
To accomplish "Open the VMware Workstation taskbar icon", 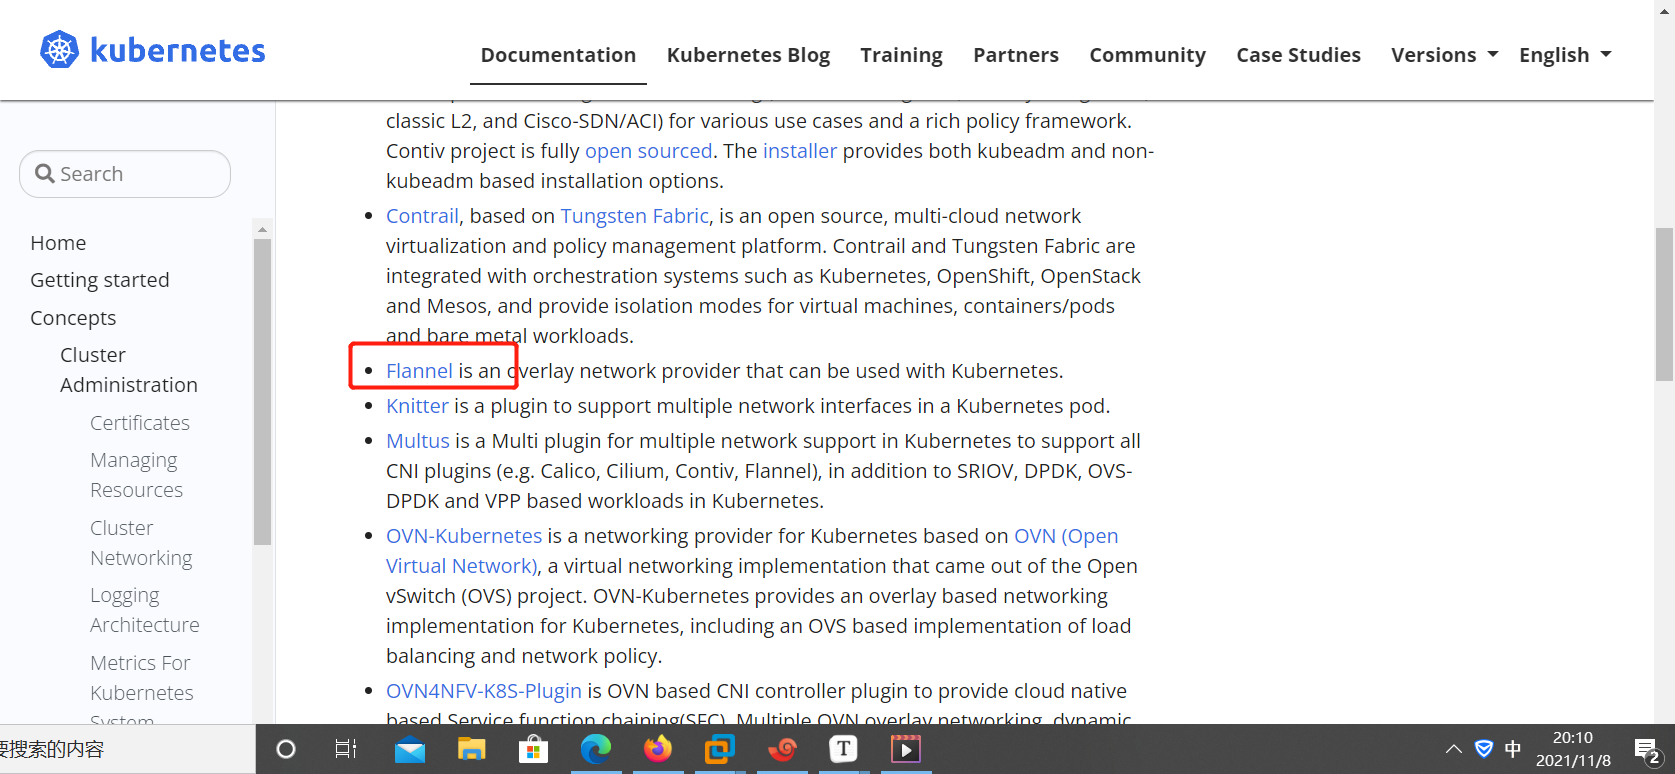I will tap(719, 748).
